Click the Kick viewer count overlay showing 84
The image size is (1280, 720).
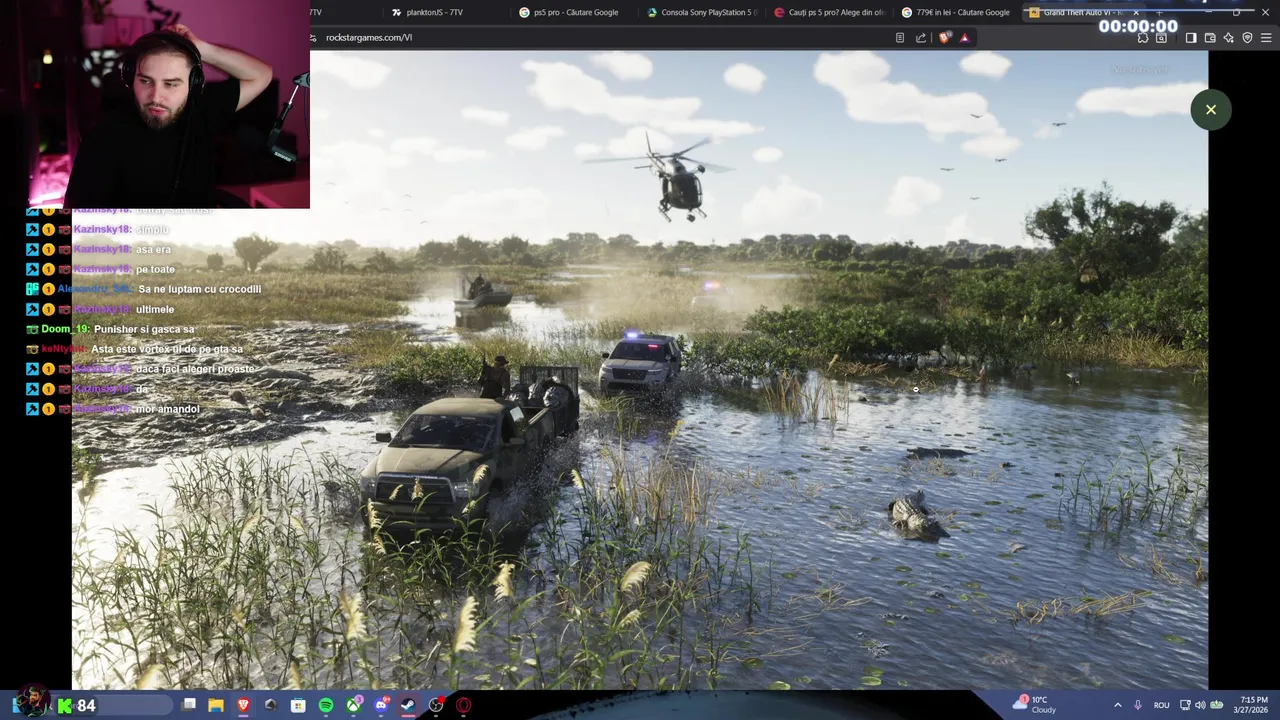point(76,706)
